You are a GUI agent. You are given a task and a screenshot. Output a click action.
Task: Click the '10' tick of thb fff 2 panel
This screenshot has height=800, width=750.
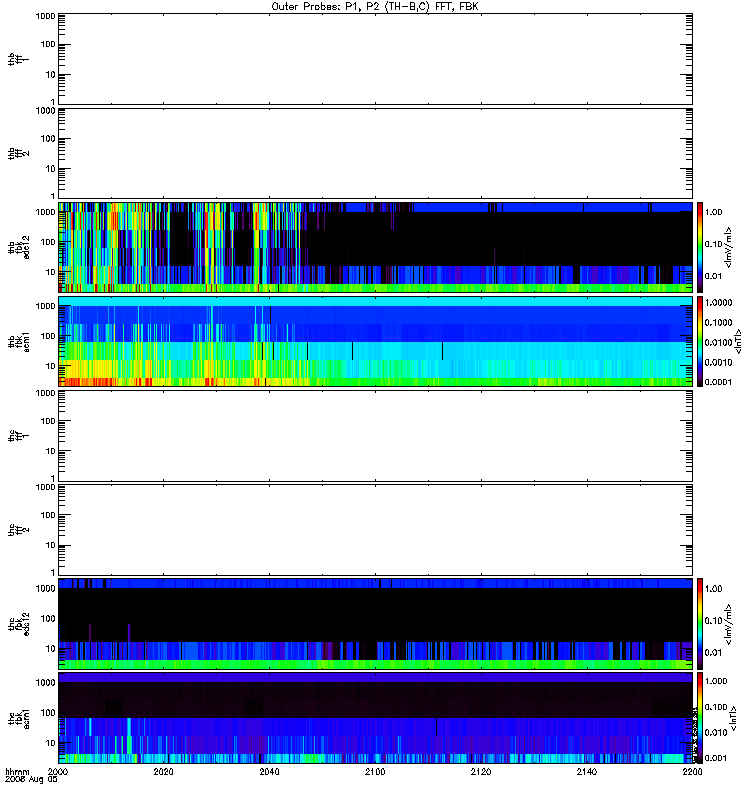(x=51, y=169)
